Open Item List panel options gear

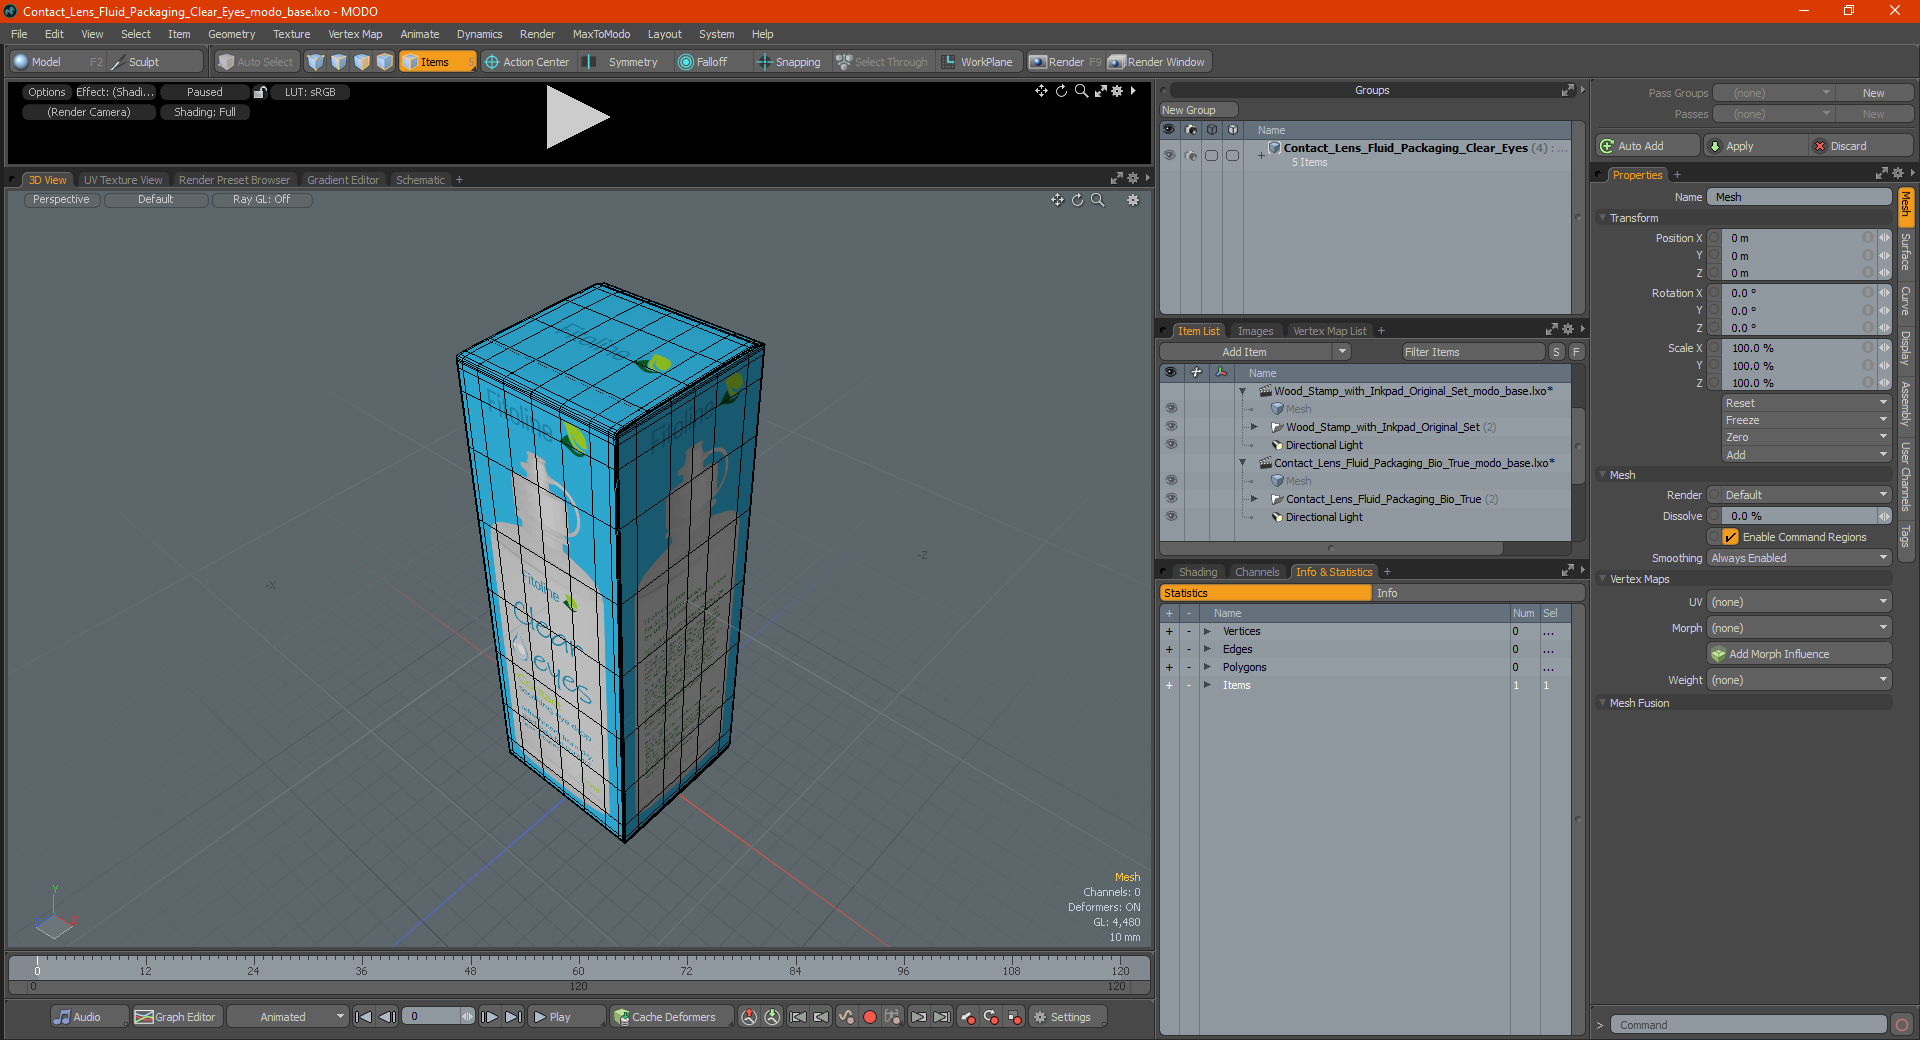[x=1568, y=329]
